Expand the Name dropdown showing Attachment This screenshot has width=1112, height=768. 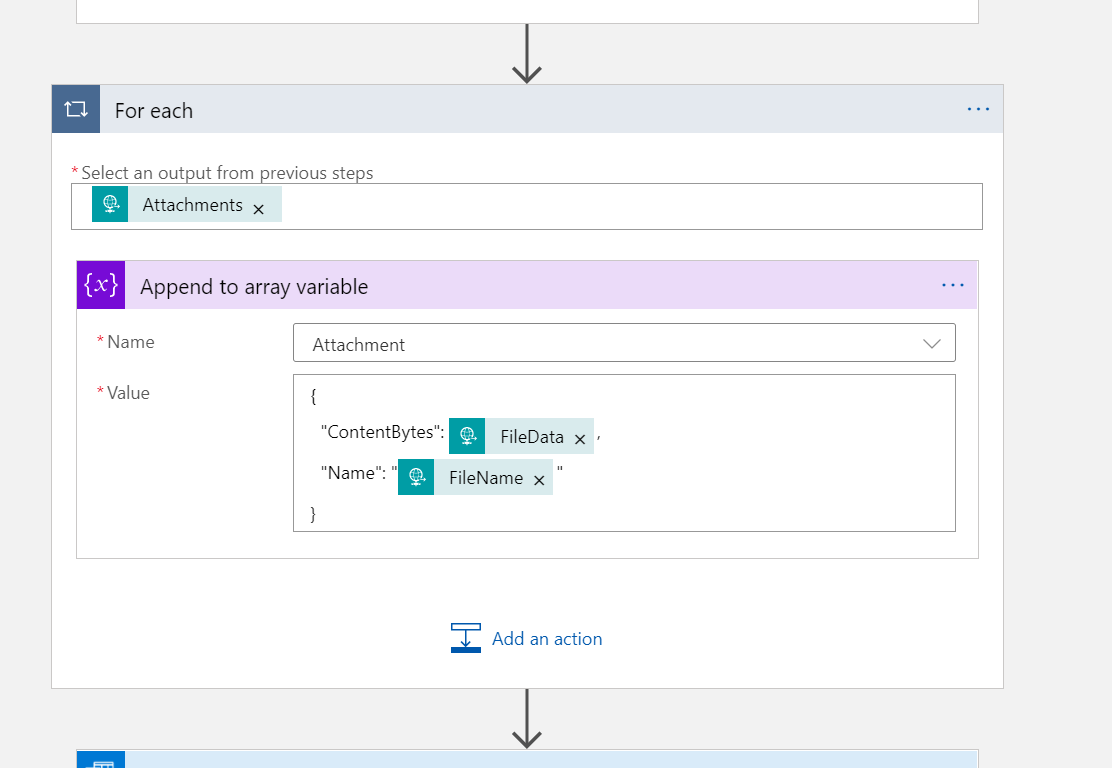(x=931, y=343)
